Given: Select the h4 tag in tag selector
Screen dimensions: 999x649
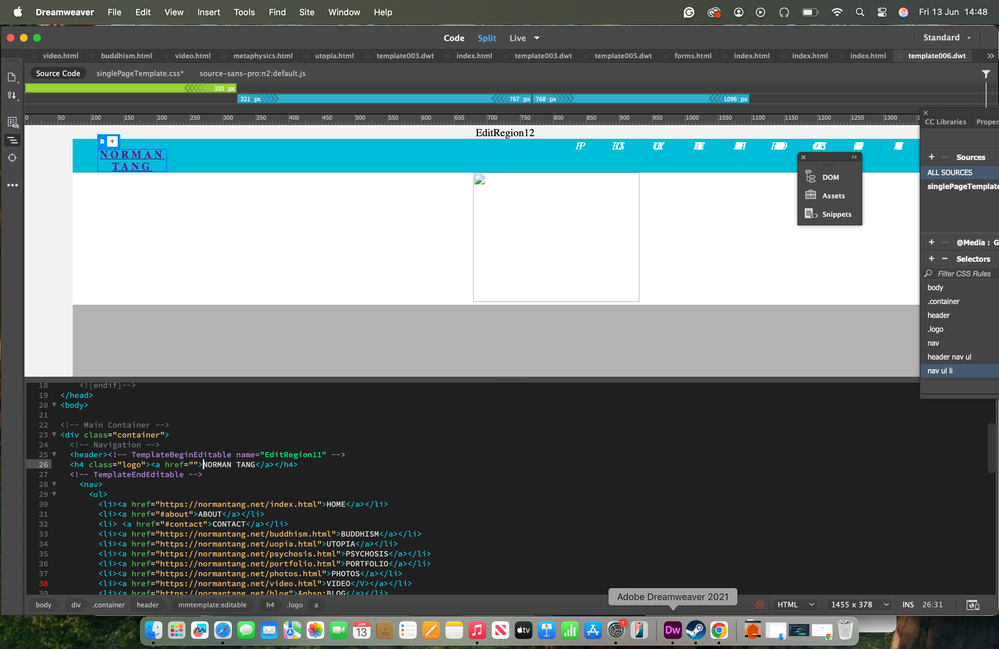Looking at the screenshot, I should click(x=270, y=605).
